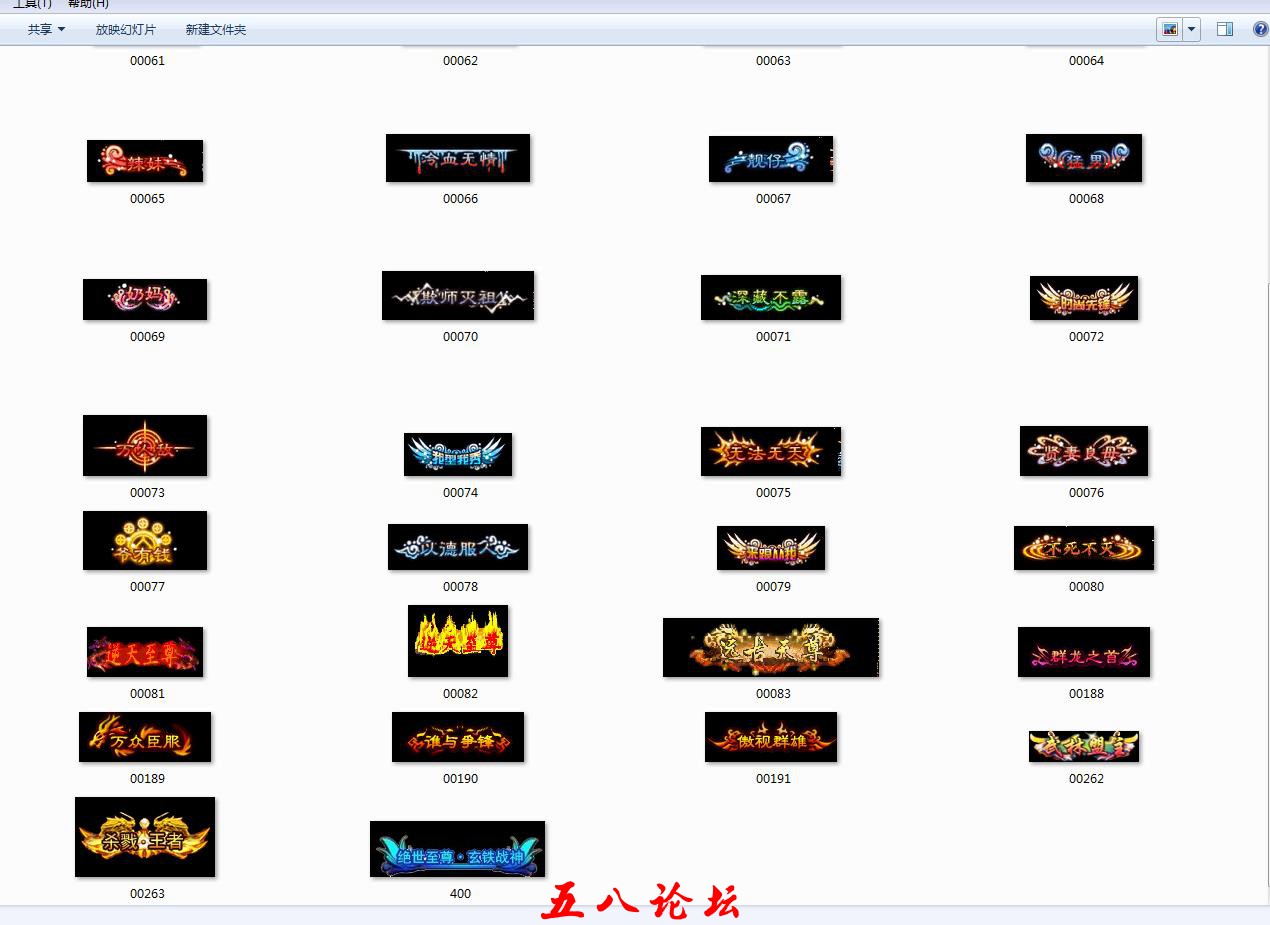This screenshot has width=1270, height=925.
Task: Open Explorer help via the question mark icon
Action: (x=1260, y=29)
